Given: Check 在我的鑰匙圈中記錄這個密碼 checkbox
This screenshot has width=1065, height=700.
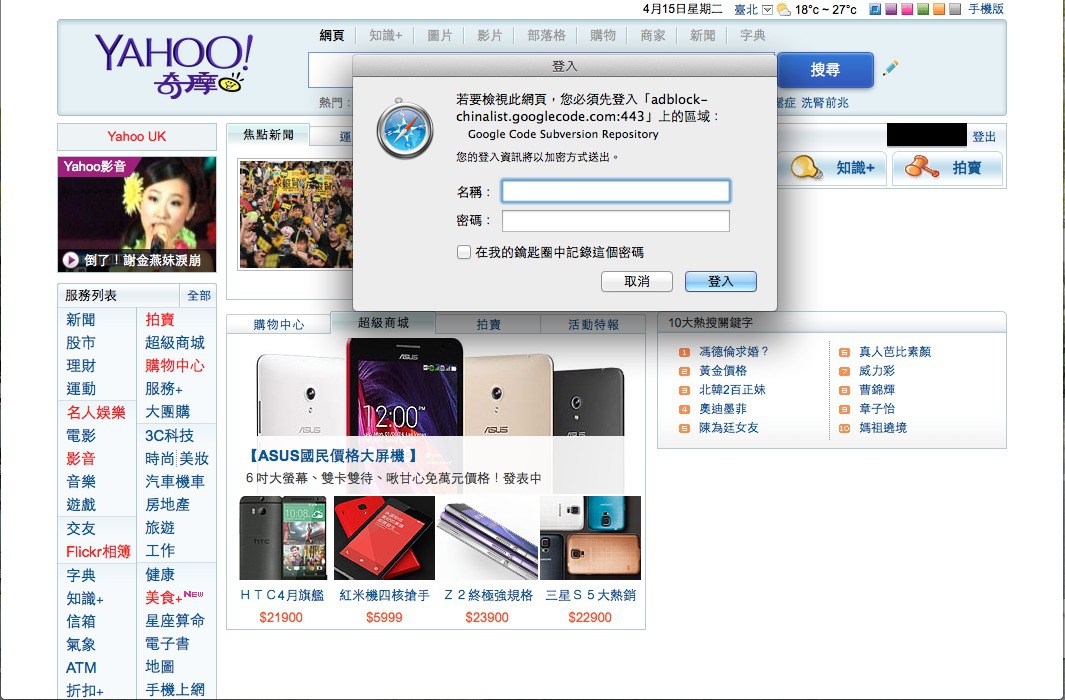Looking at the screenshot, I should coord(464,252).
